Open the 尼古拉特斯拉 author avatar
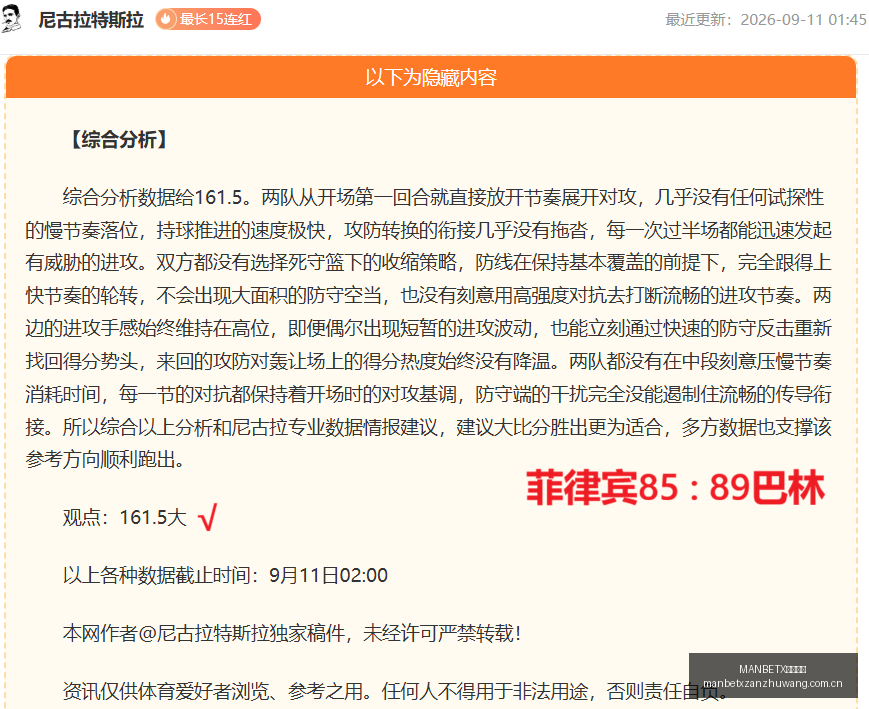 11,18
